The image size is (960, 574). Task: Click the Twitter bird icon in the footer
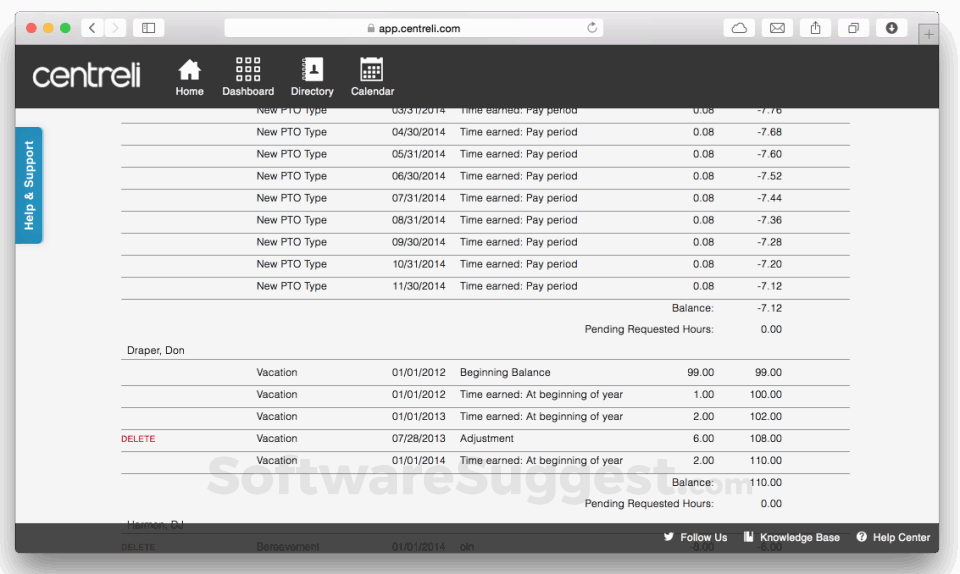tap(669, 537)
